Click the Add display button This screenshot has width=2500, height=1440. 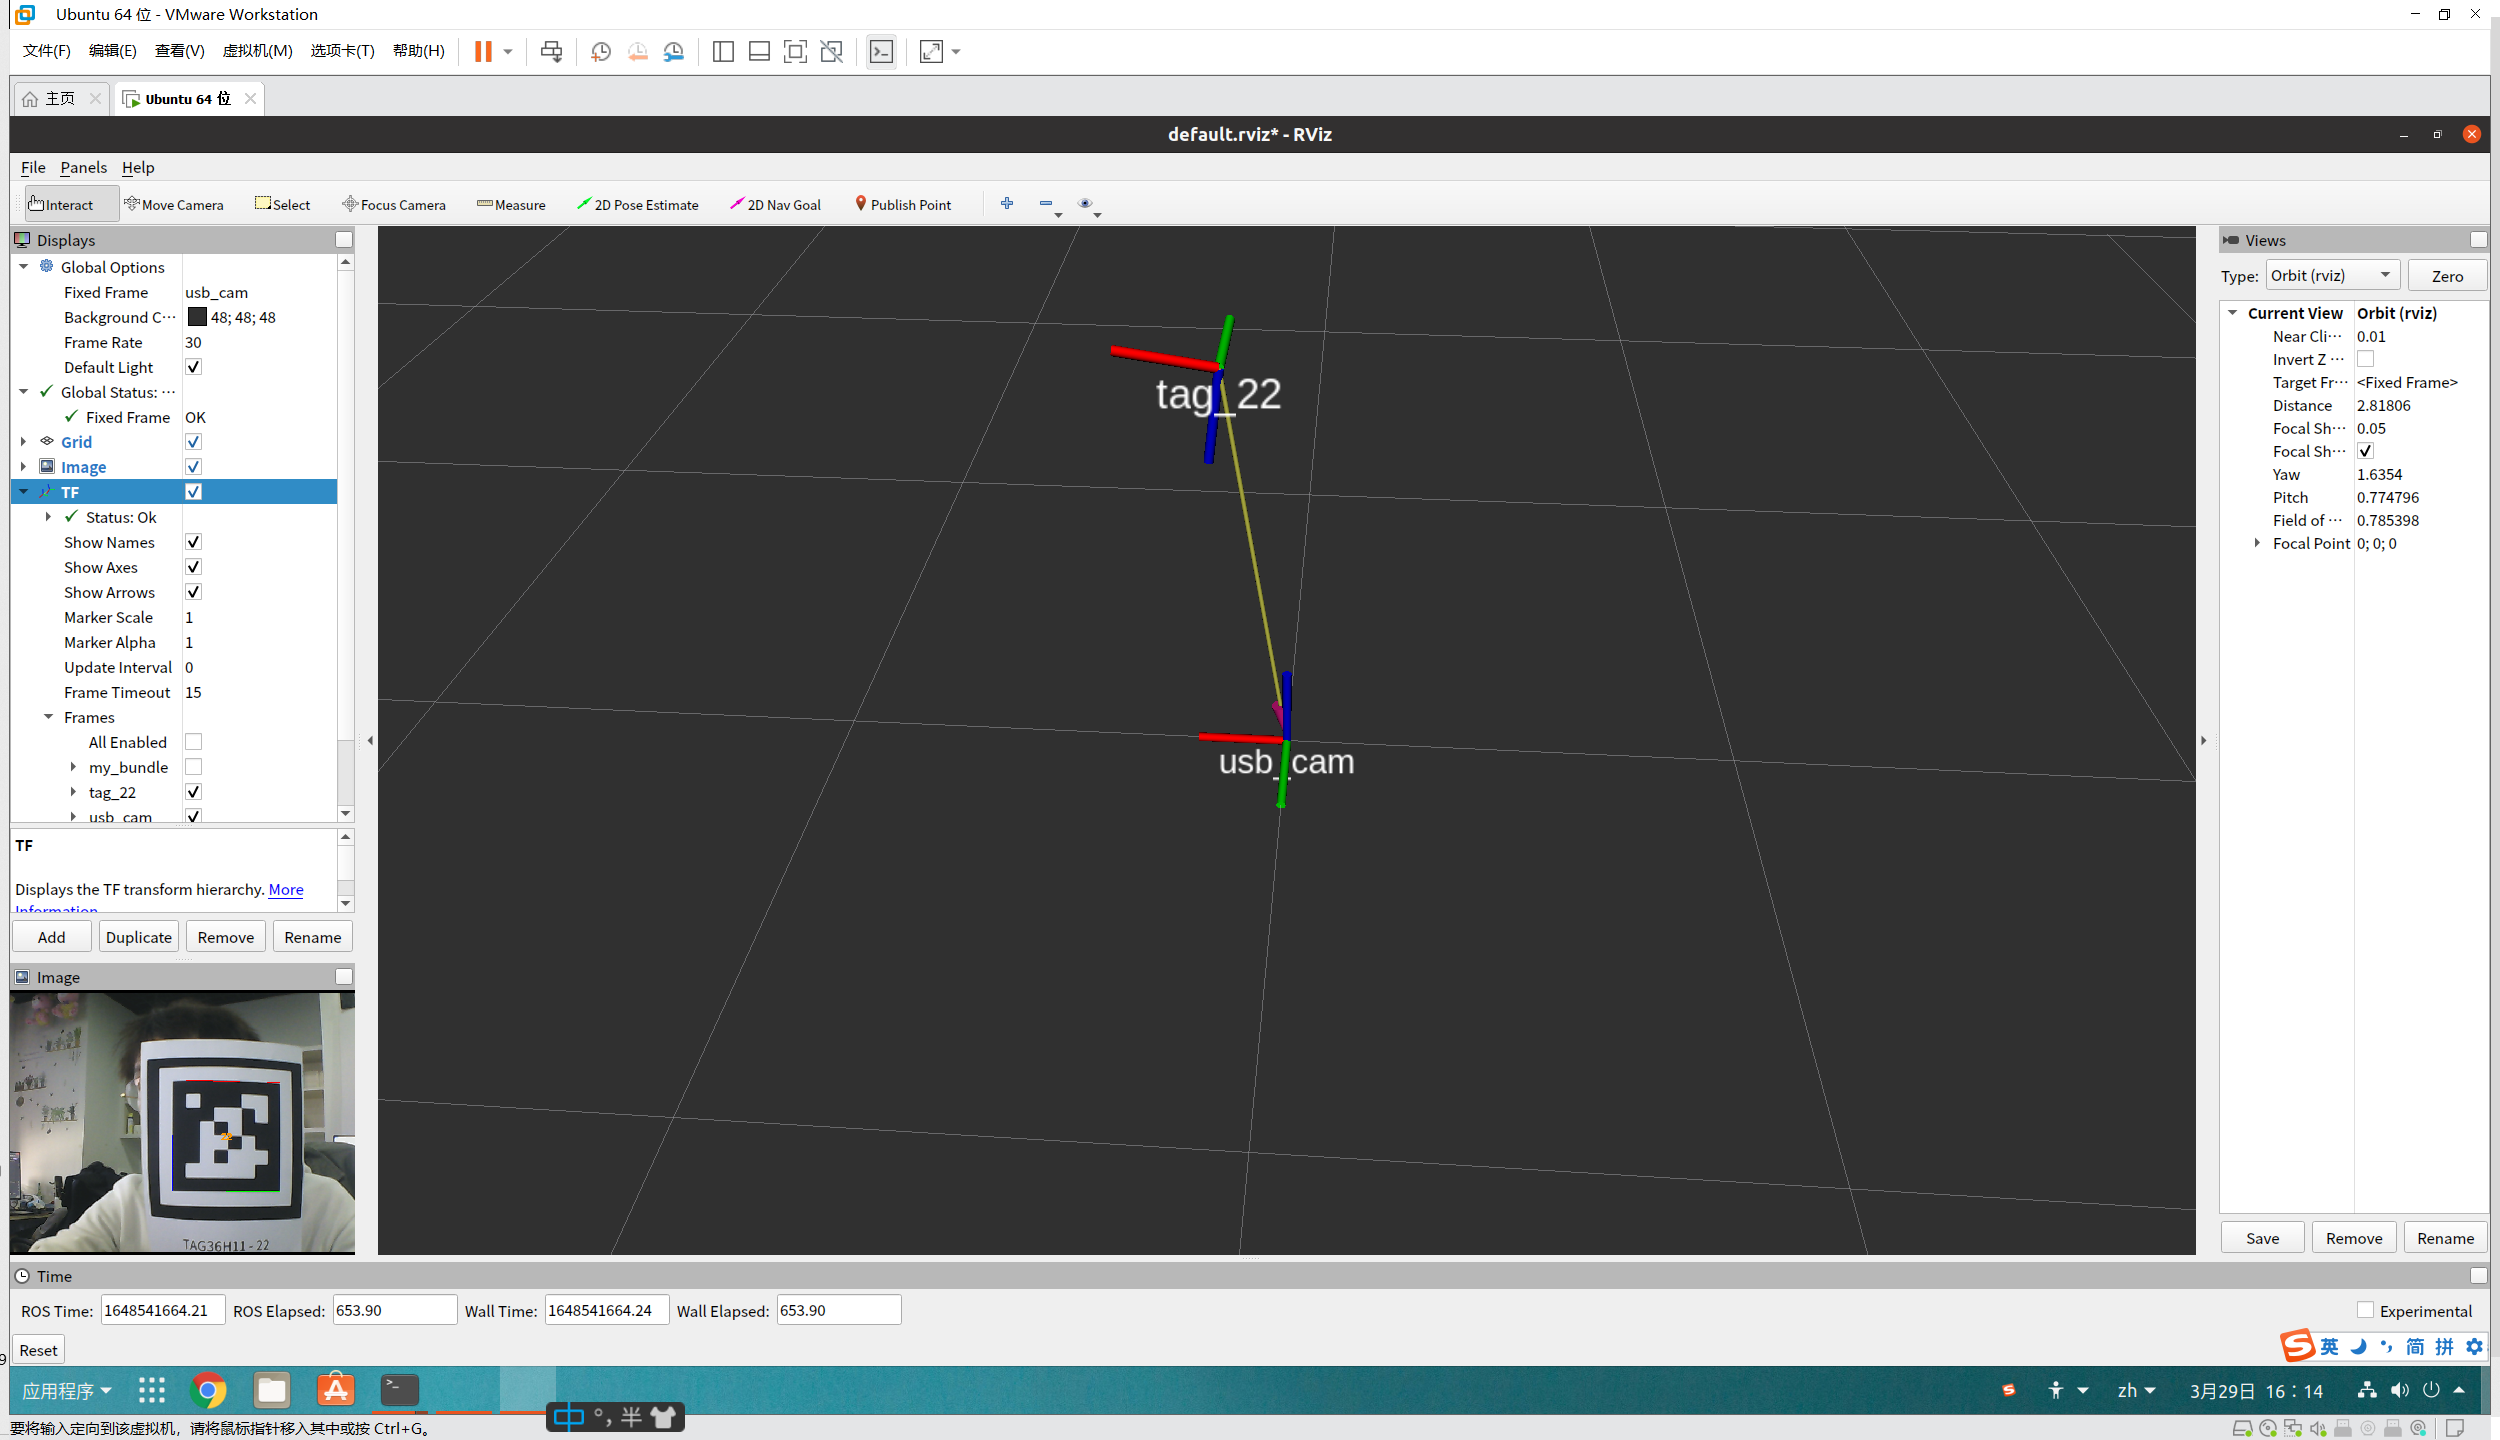coord(51,937)
